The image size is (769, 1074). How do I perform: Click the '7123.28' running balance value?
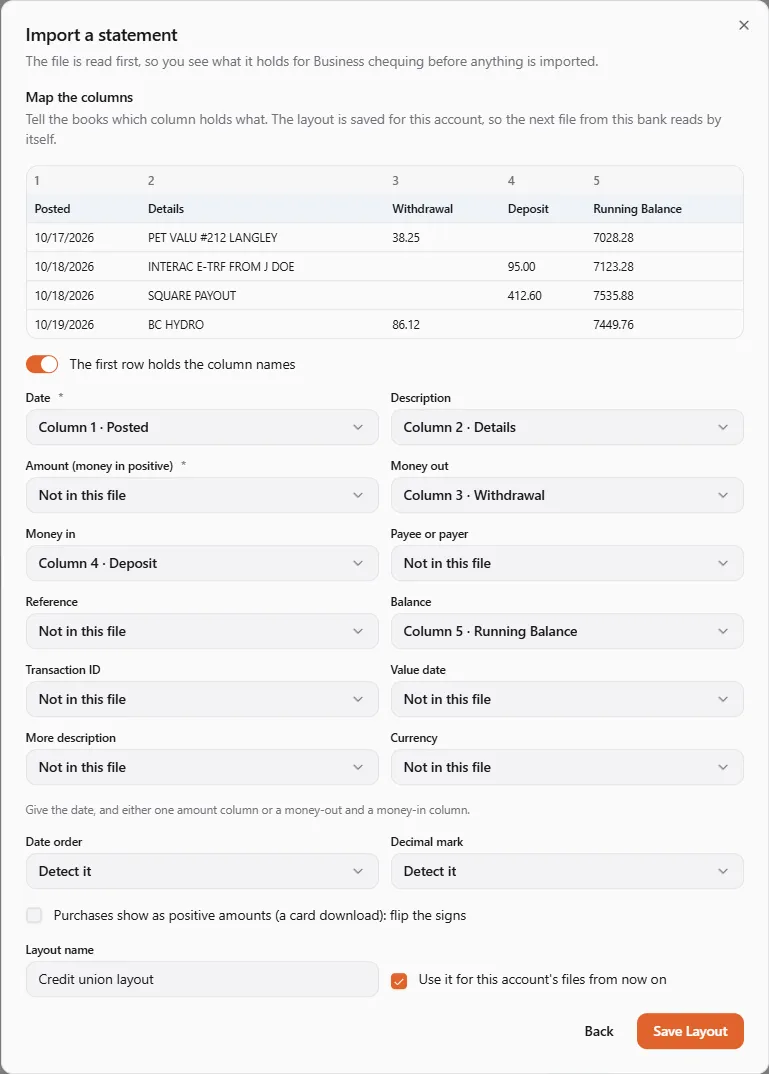tap(614, 266)
